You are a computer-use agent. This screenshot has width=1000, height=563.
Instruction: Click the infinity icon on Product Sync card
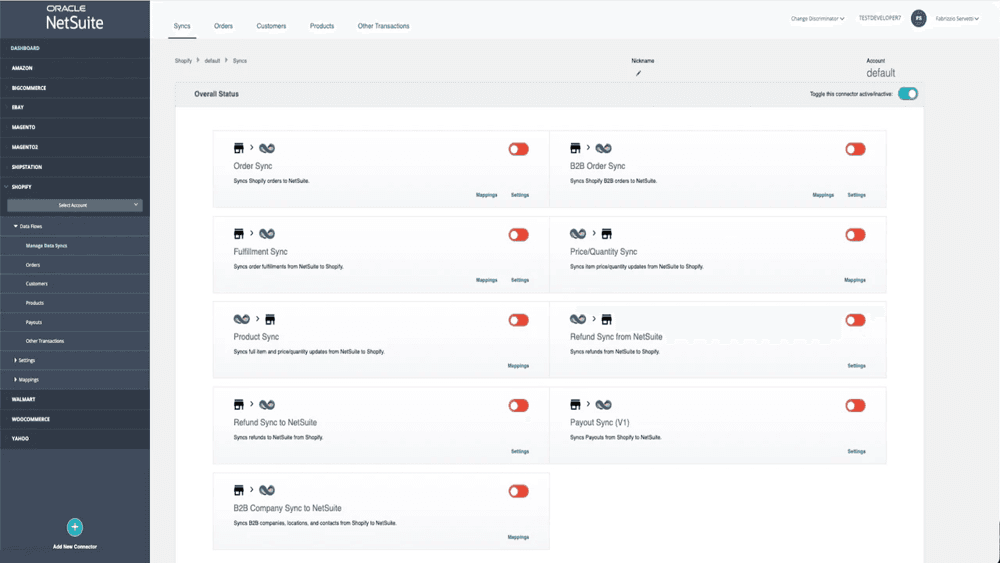coord(242,319)
